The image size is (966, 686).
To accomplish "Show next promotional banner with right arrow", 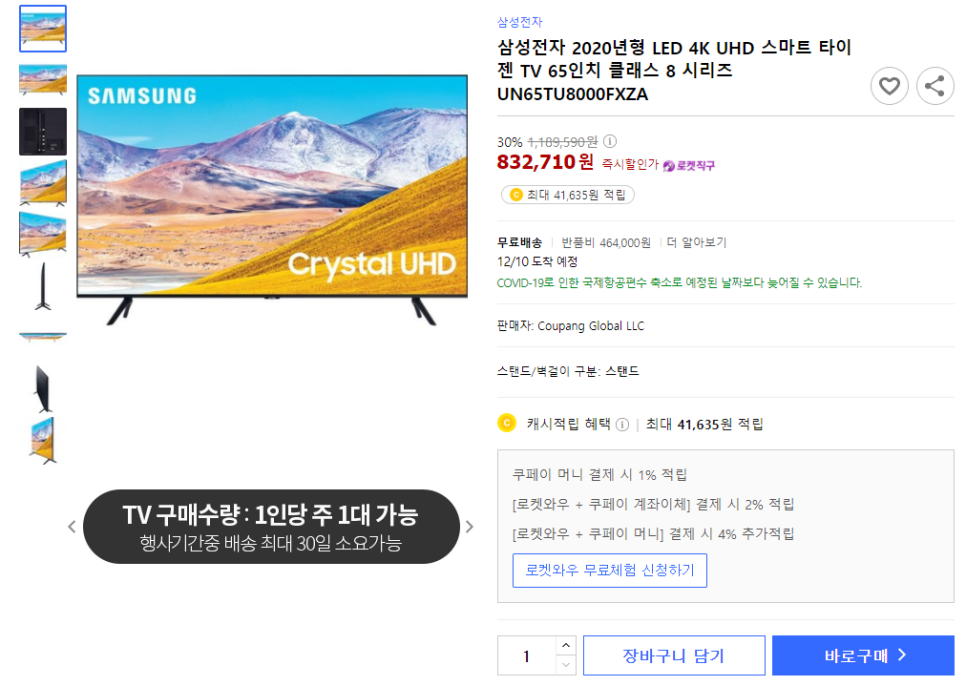I will [x=469, y=527].
